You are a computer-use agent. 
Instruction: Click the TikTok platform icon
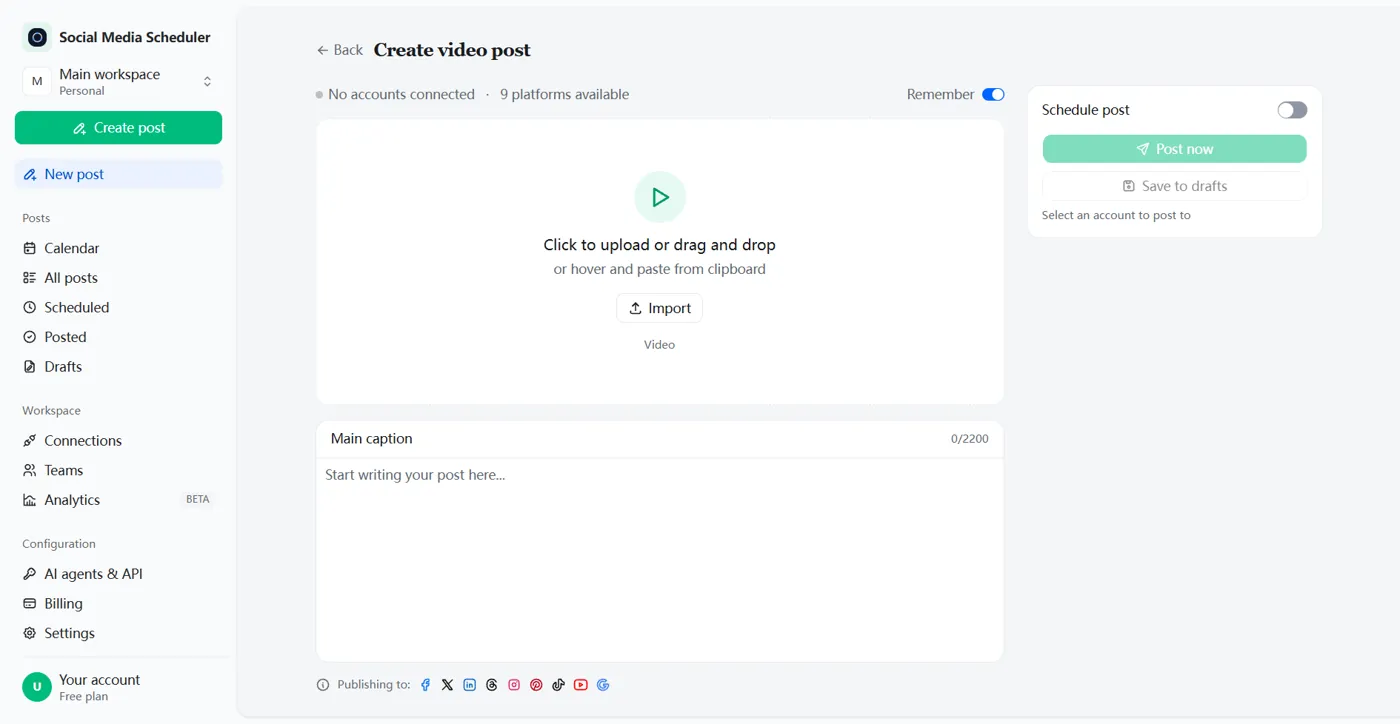[558, 685]
